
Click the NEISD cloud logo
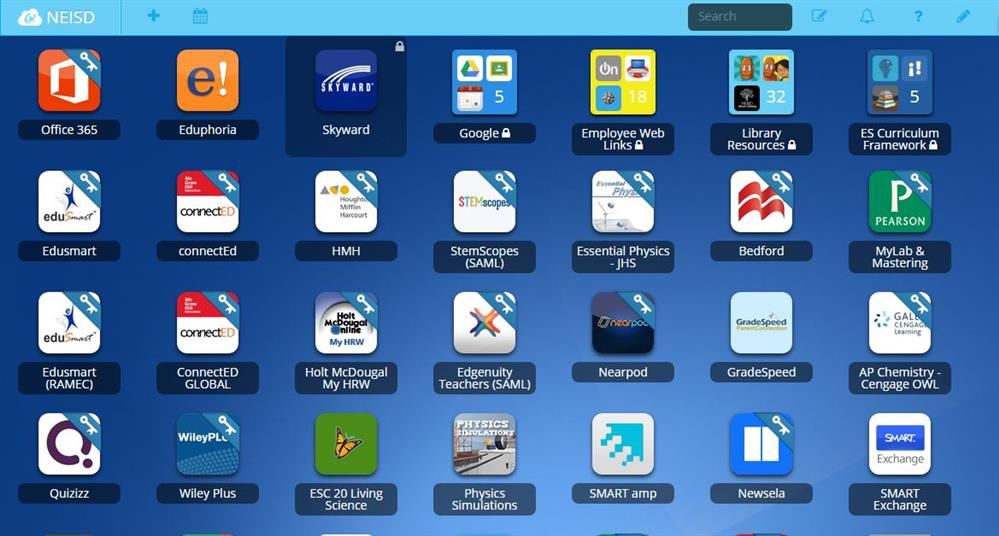click(x=30, y=17)
